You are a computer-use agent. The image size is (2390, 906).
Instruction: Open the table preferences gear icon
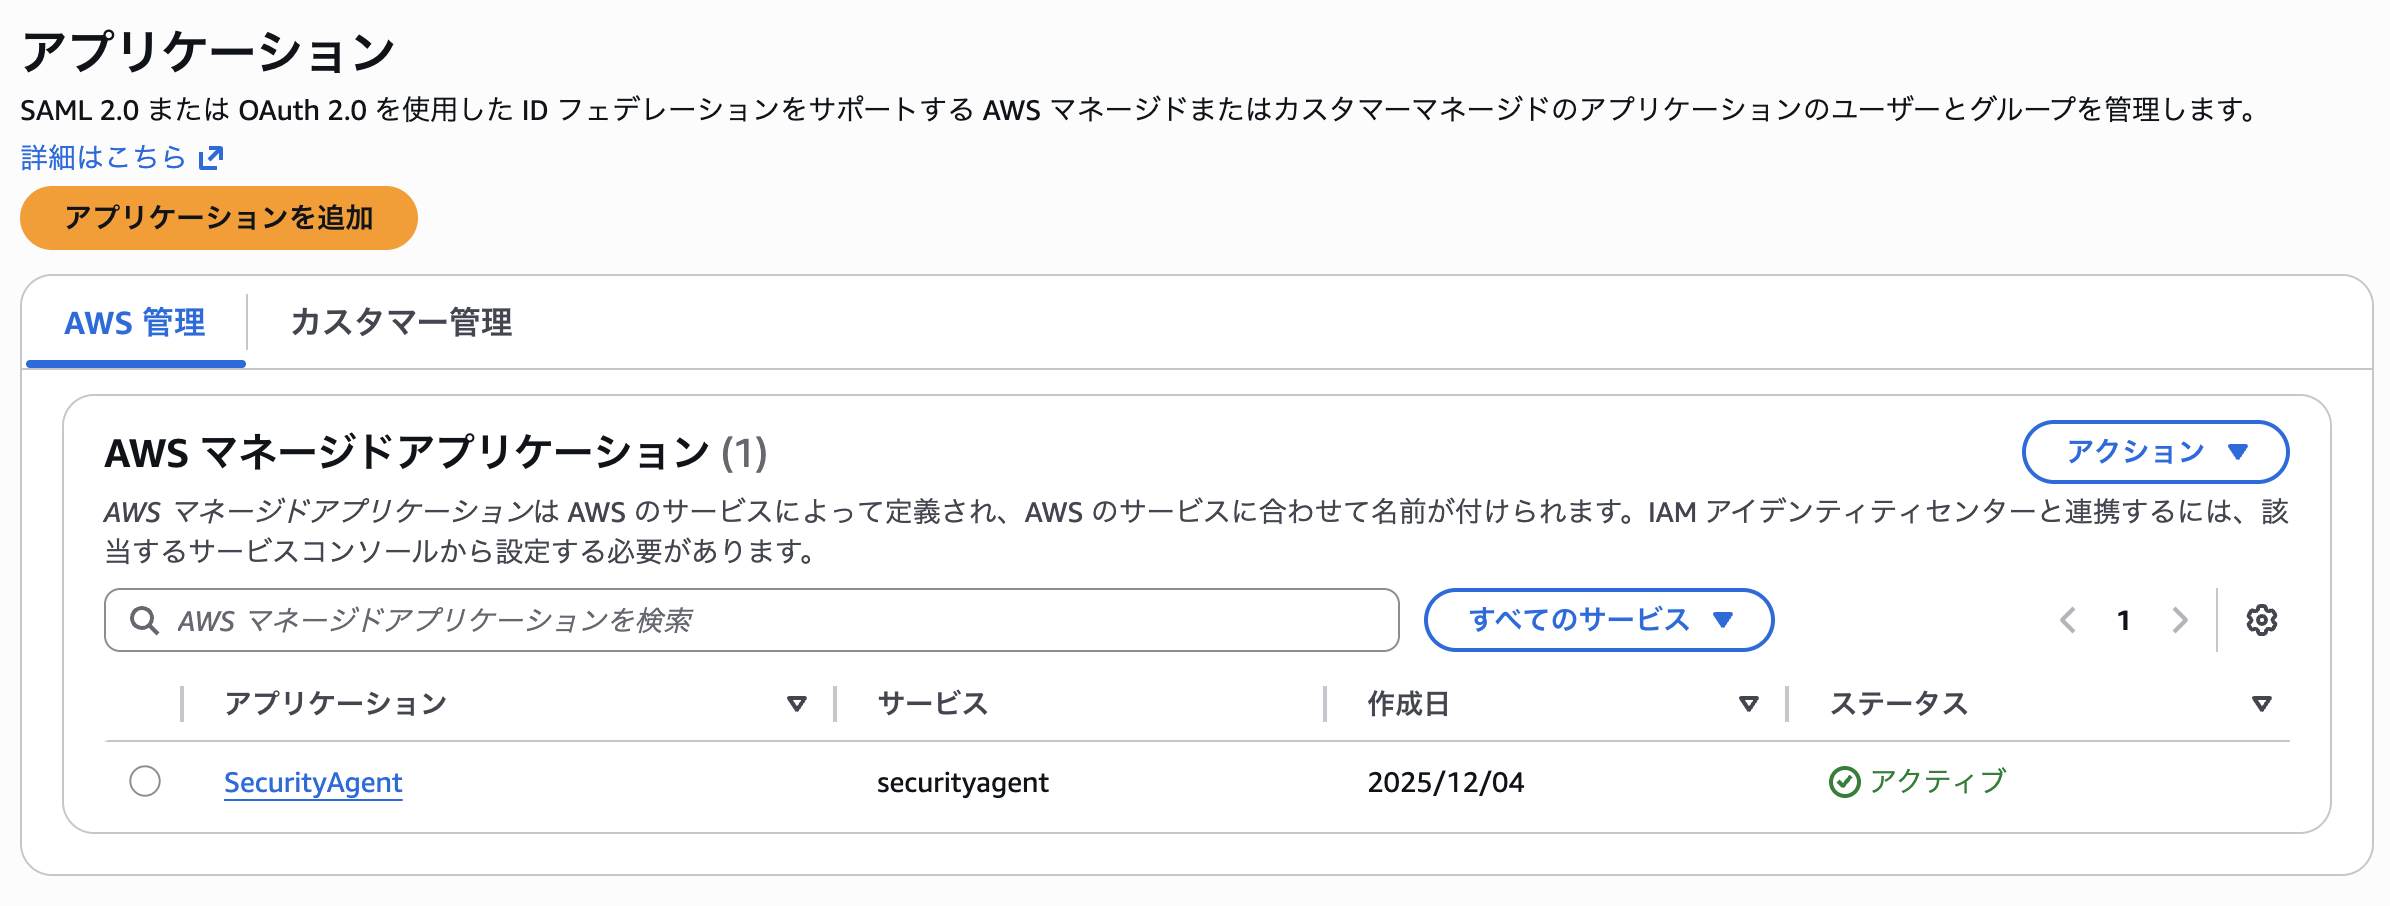(x=2261, y=620)
